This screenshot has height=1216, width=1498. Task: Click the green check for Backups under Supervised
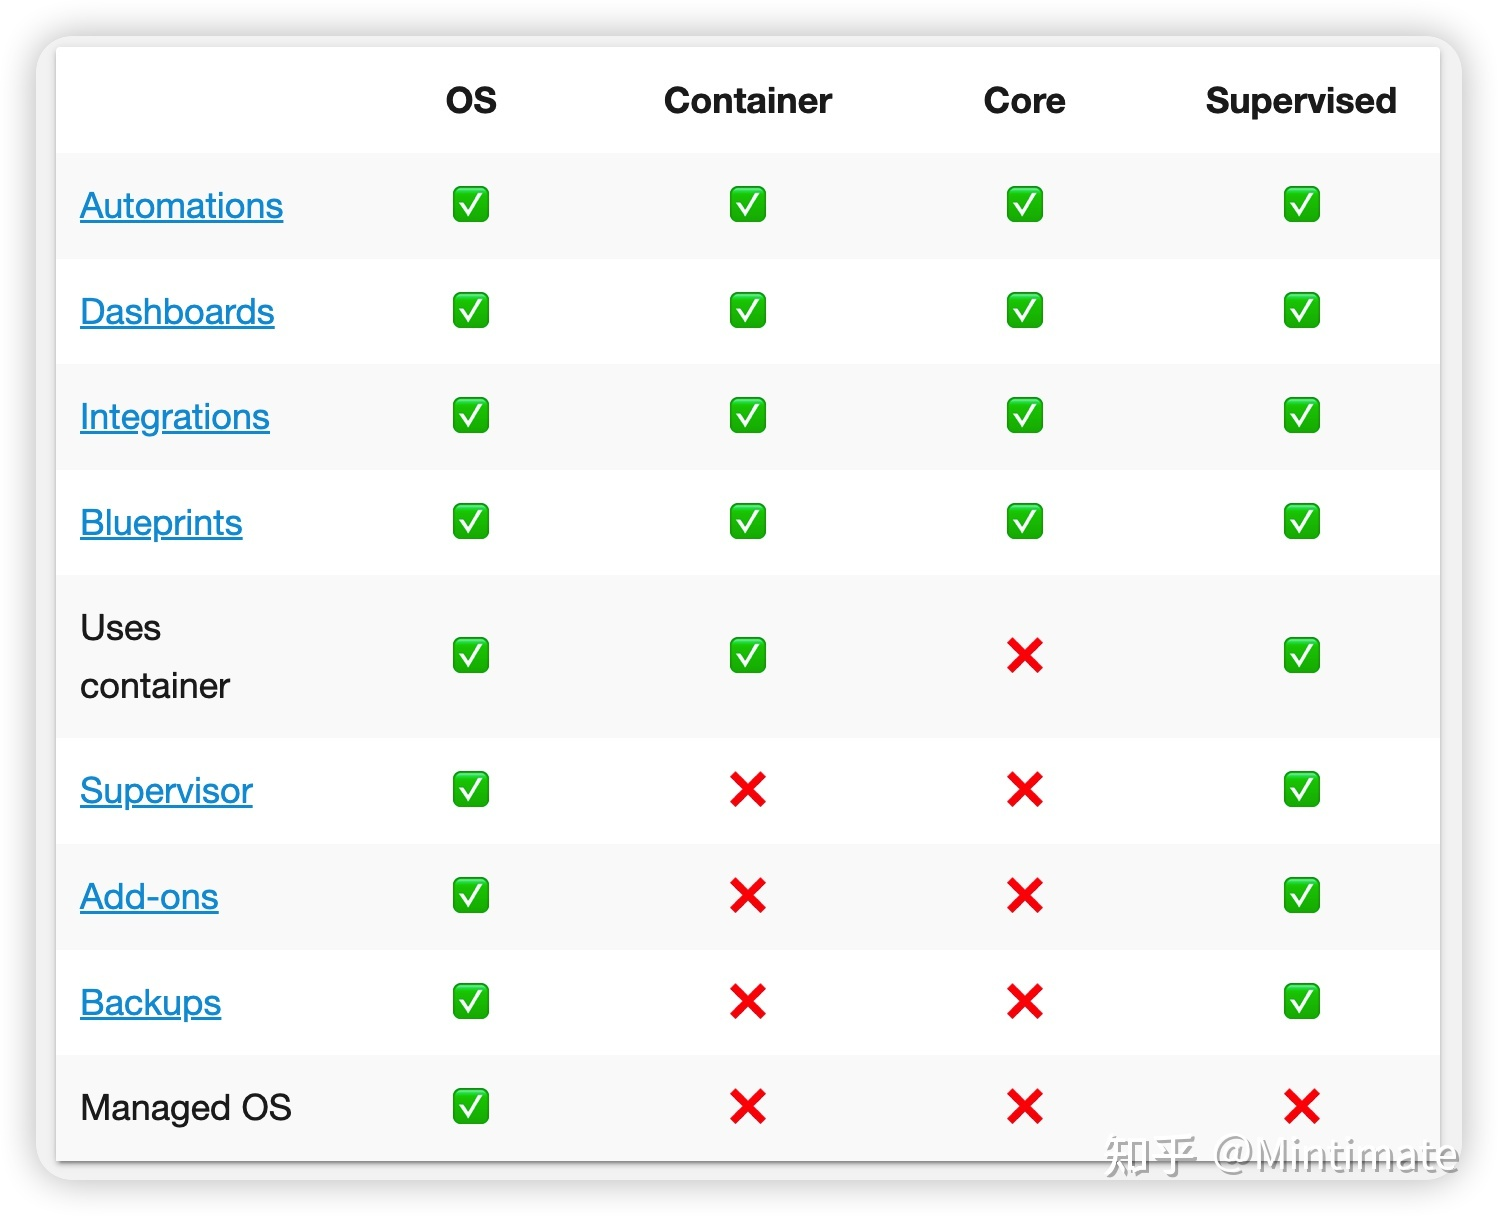coord(1302,1001)
